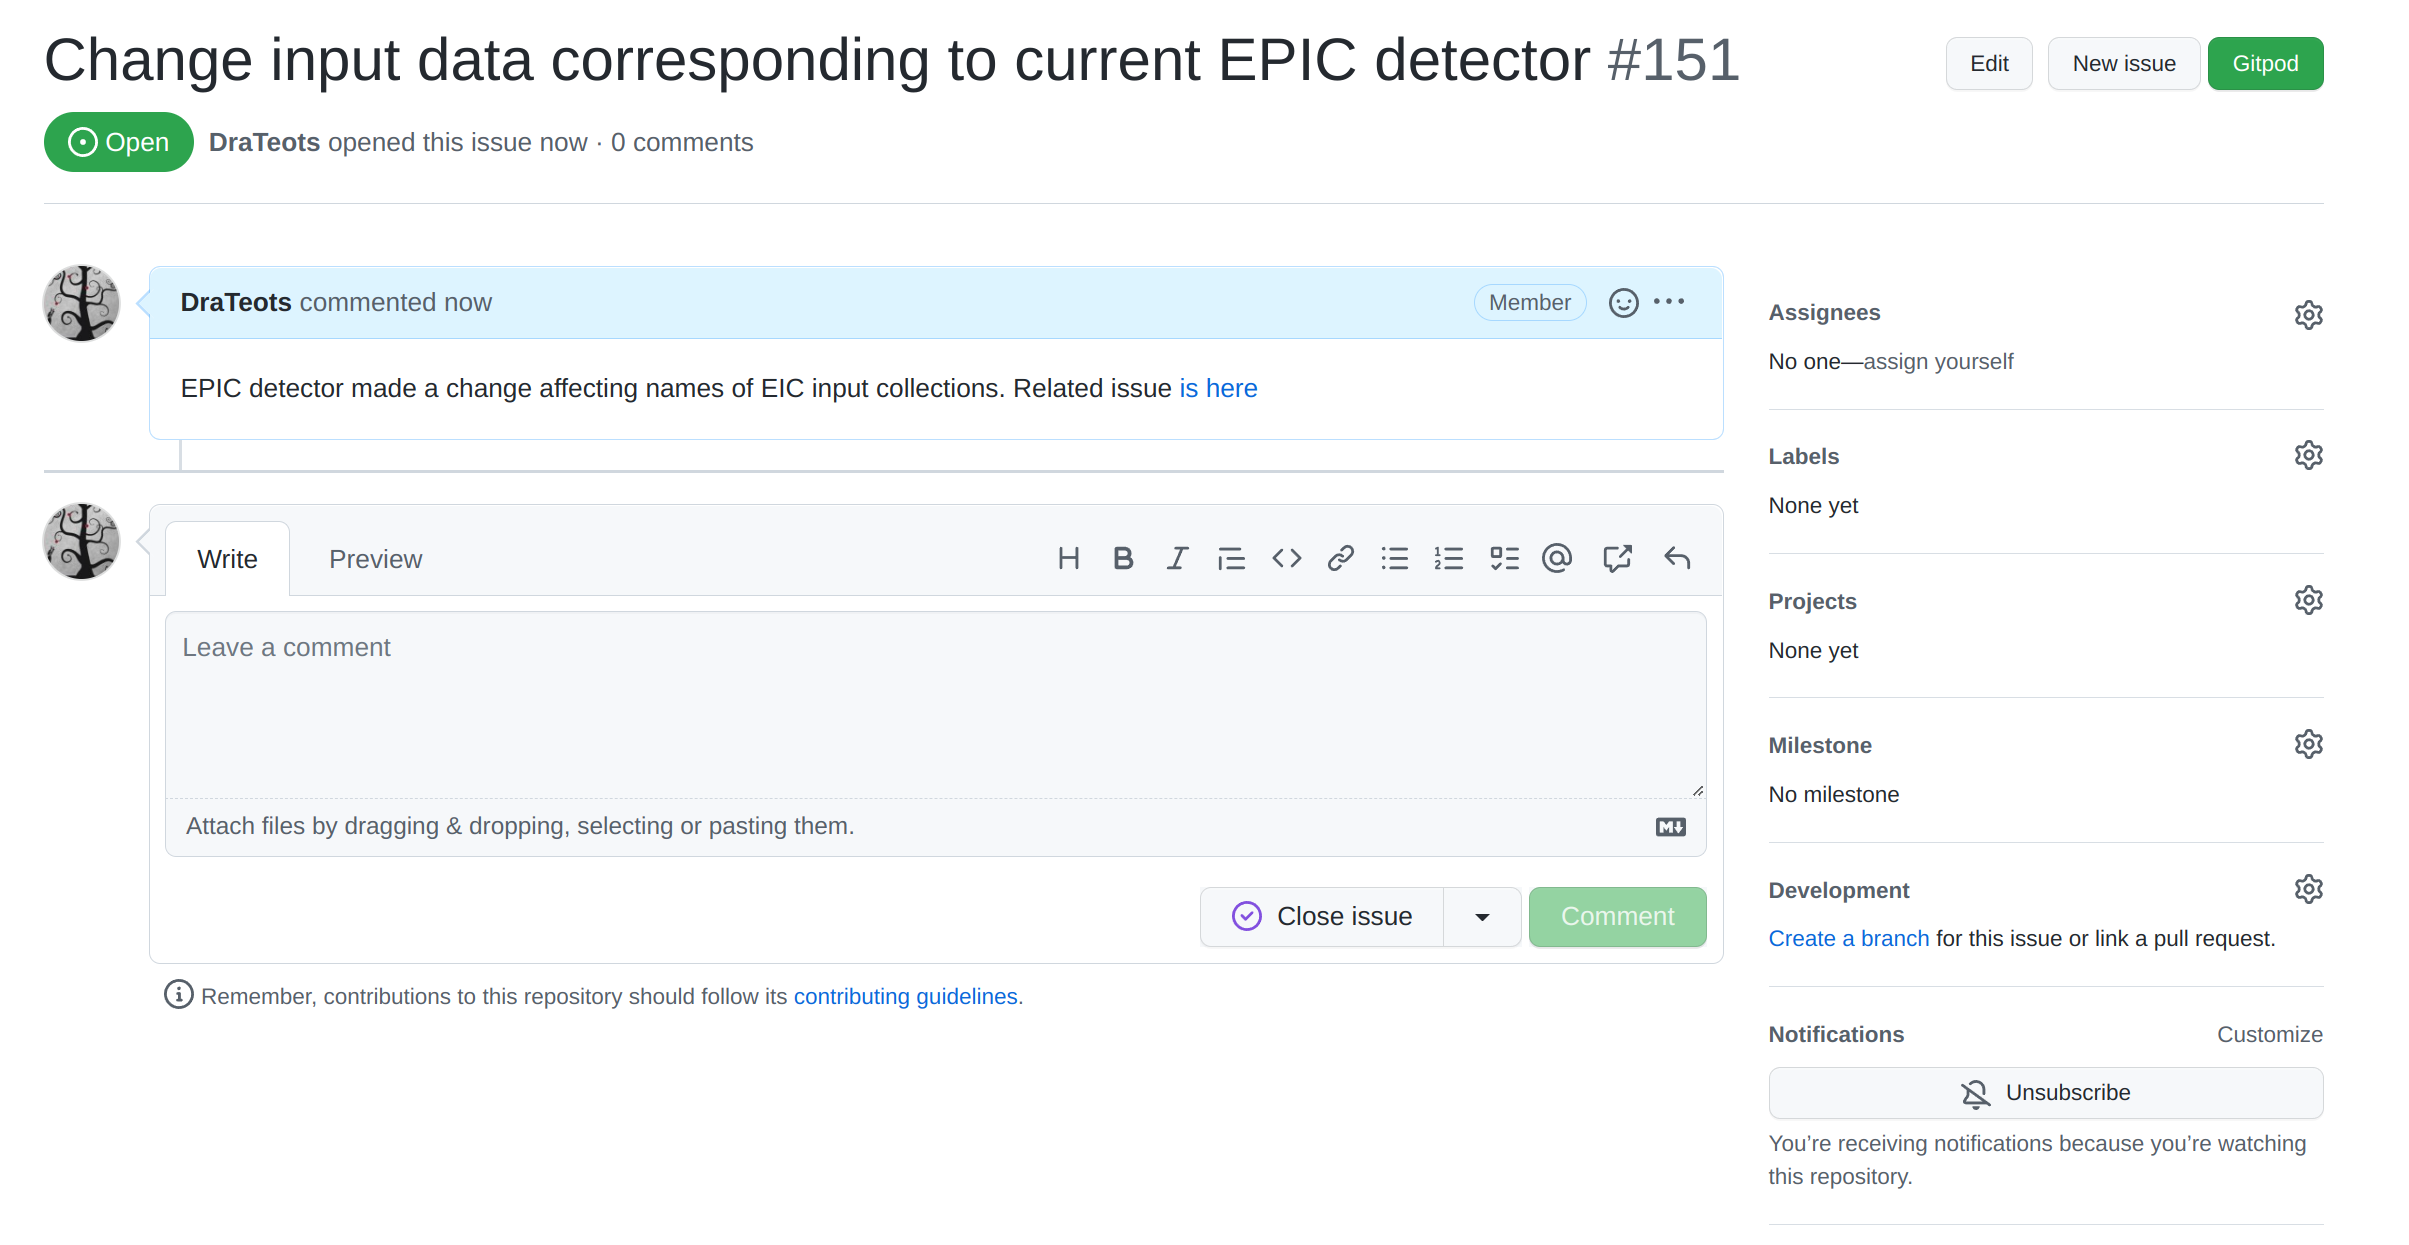2409x1245 pixels.
Task: Click the Assignees sidebar heading
Action: pos(1824,312)
